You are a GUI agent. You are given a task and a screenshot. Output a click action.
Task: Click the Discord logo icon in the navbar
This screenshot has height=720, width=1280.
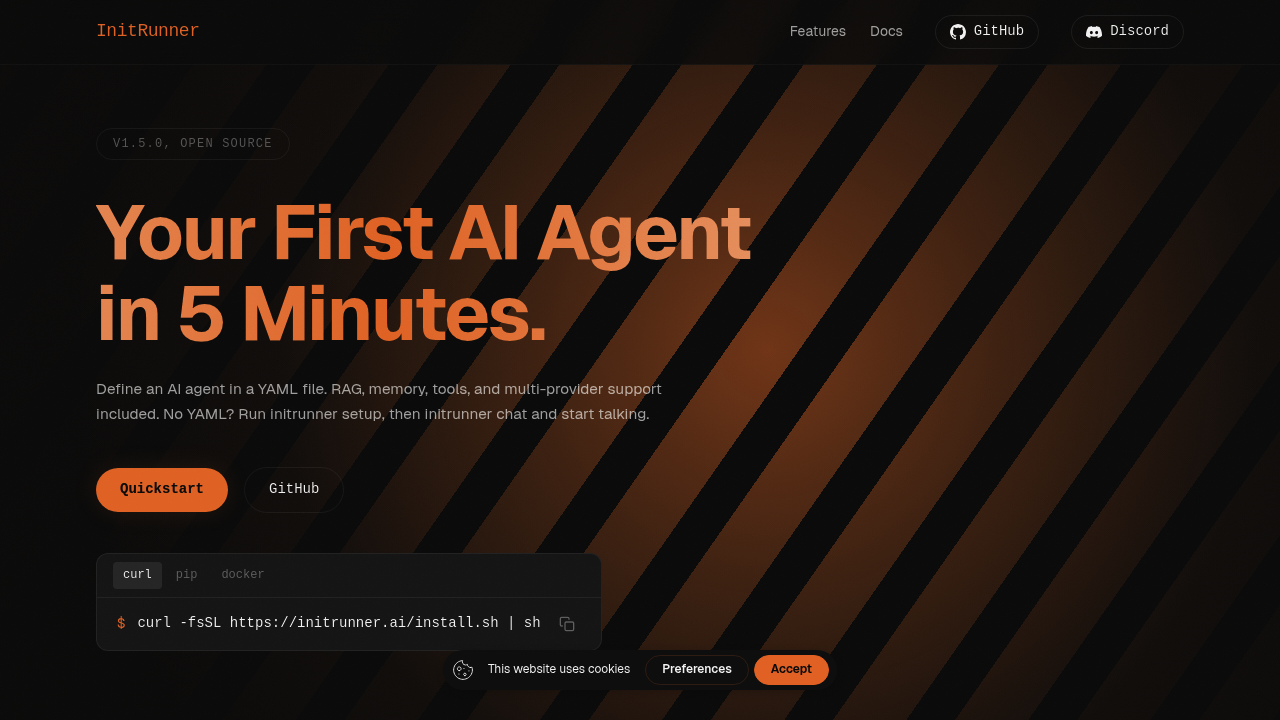point(1094,32)
